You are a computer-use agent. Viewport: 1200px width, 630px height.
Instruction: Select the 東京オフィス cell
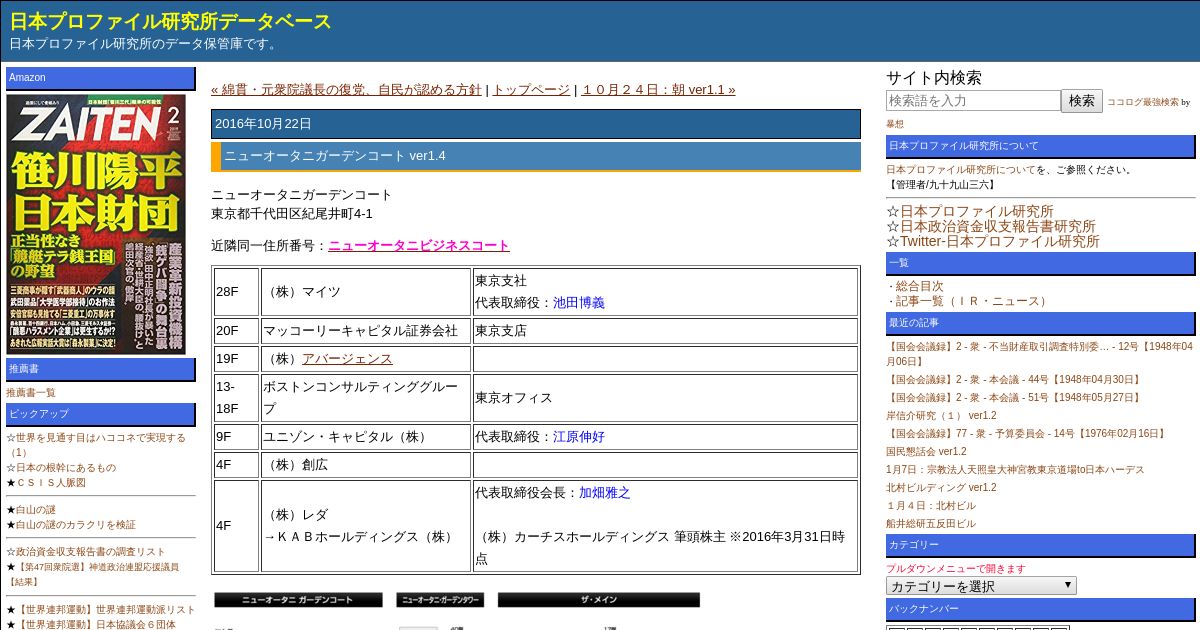pyautogui.click(x=665, y=398)
